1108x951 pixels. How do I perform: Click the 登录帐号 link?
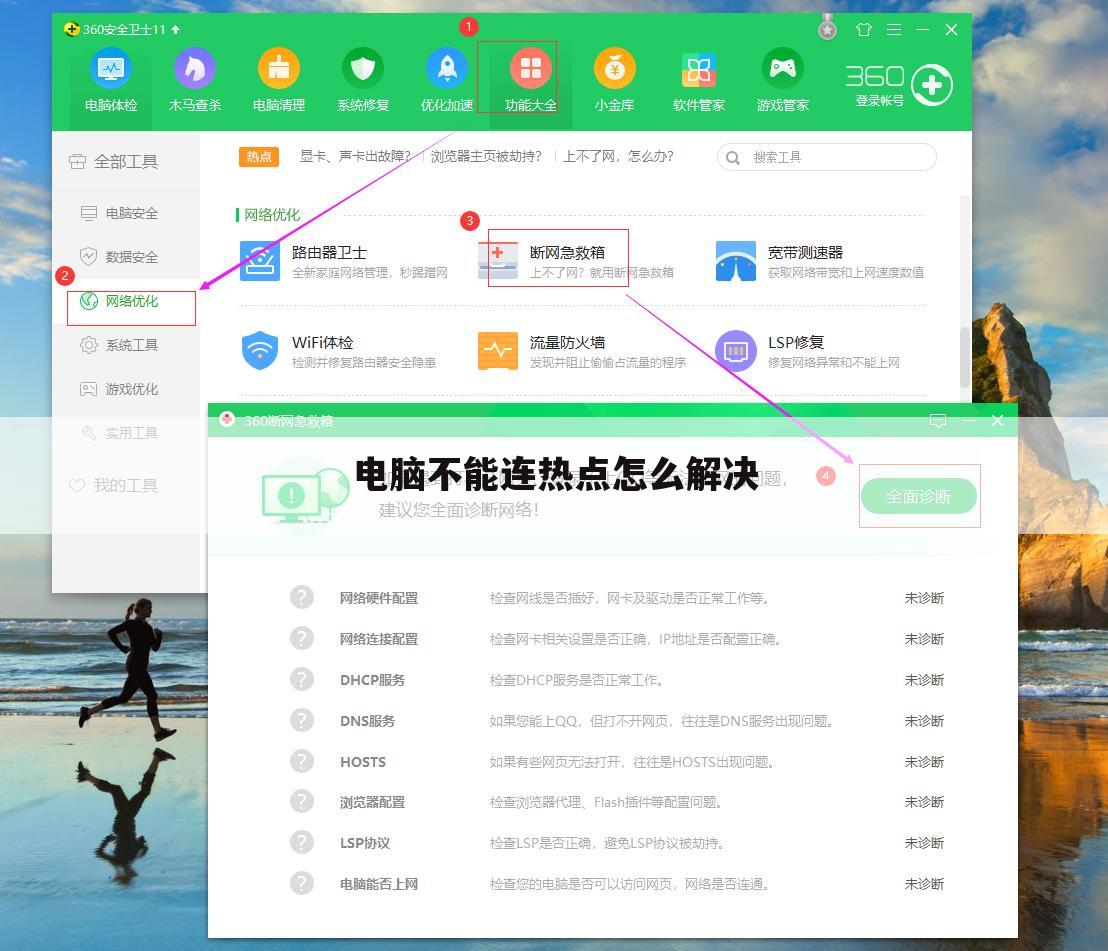tap(879, 101)
